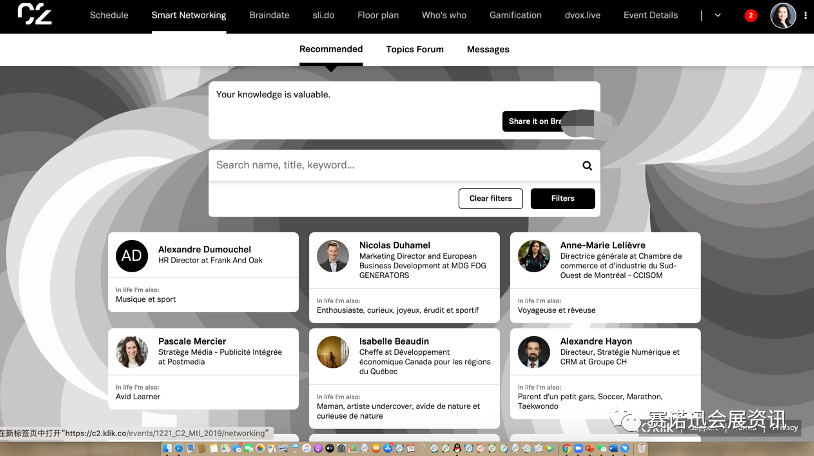
Task: Go to the Gamification page
Action: [515, 15]
